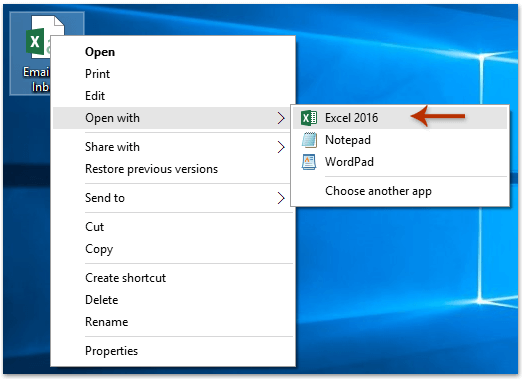Click Create shortcut
This screenshot has width=524, height=379.
tap(173, 278)
